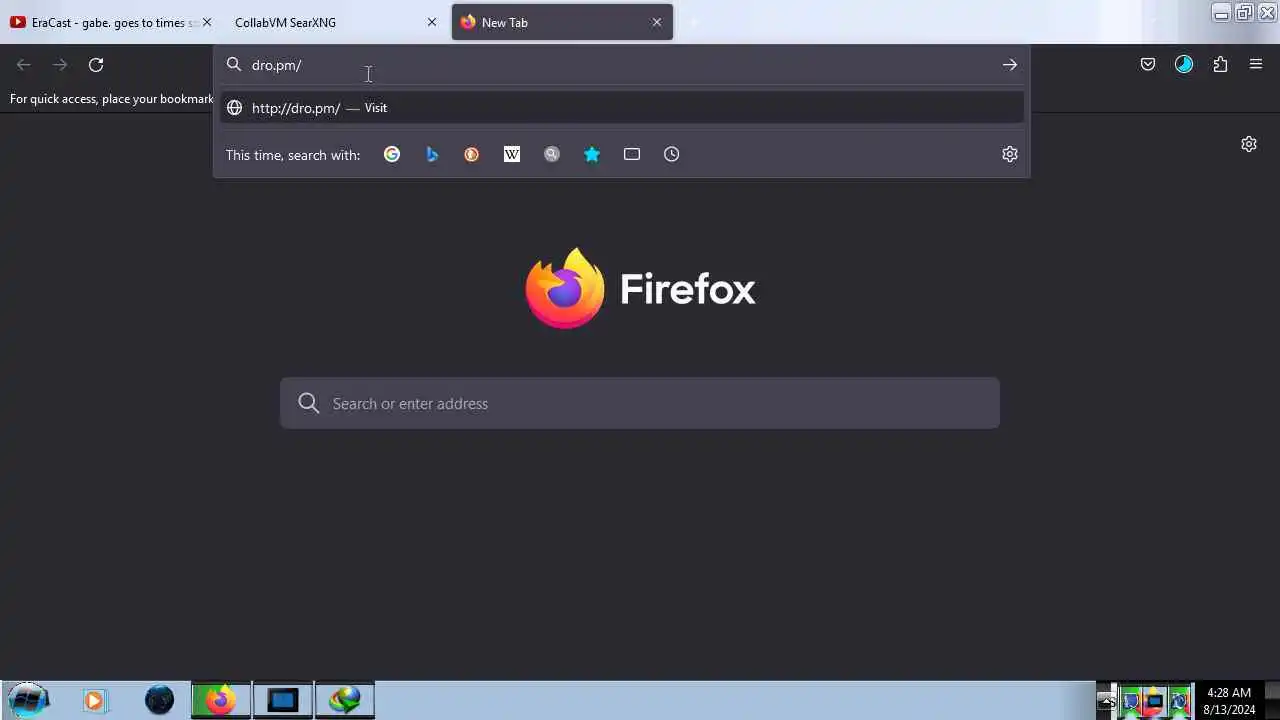This screenshot has width=1280, height=720.
Task: Open the Extensions puzzle icon
Action: (x=1220, y=65)
